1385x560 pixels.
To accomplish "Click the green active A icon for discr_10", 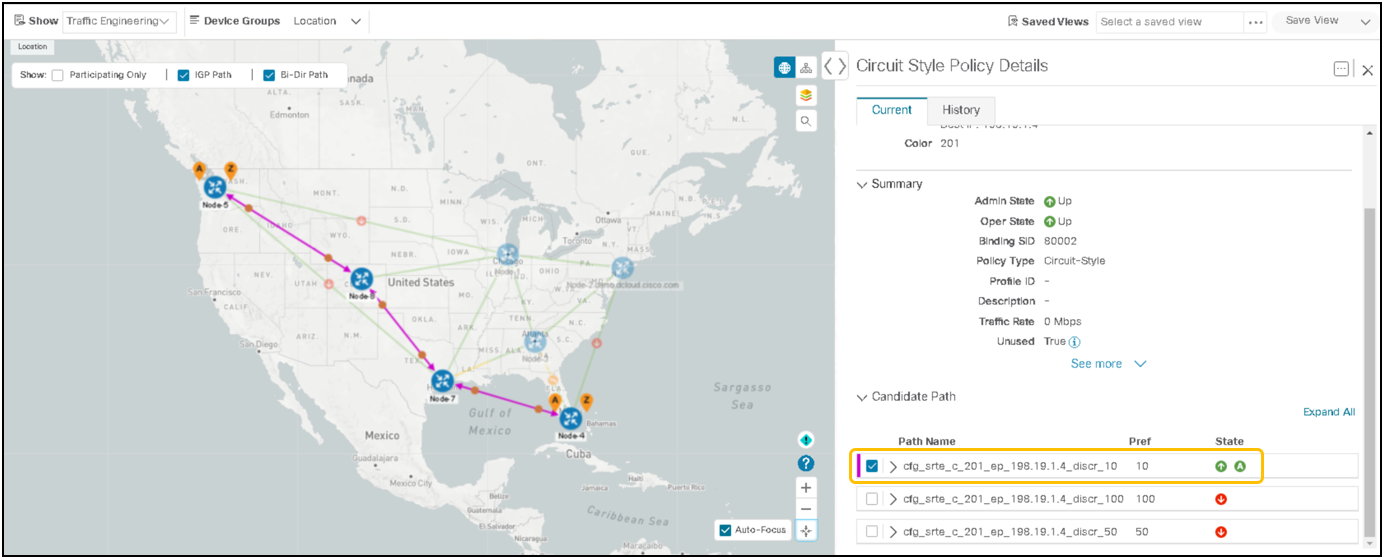I will click(1239, 466).
